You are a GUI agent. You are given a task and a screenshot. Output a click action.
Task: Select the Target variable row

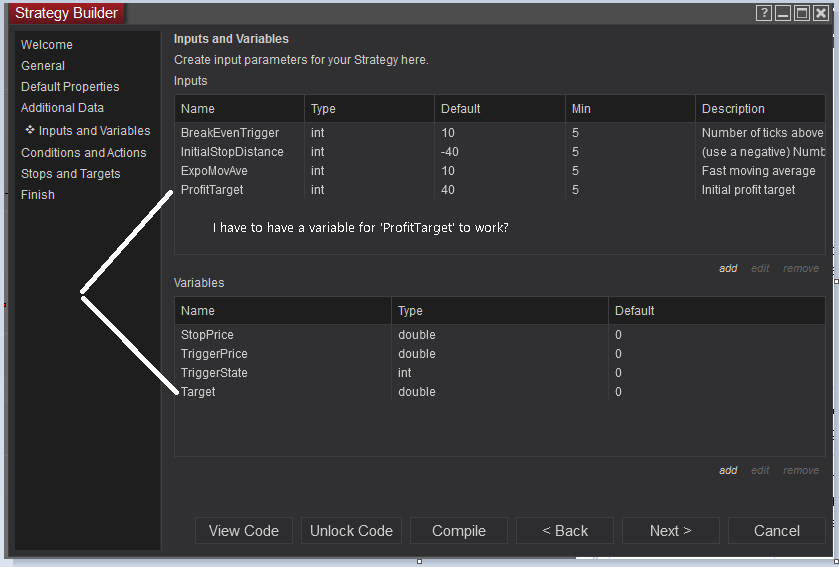[x=198, y=392]
